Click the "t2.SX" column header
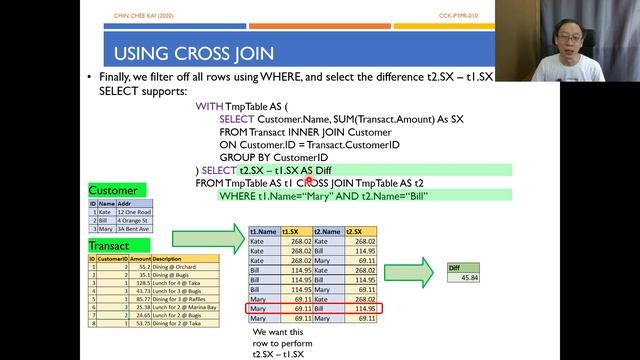Image resolution: width=640 pixels, height=360 pixels. coord(360,231)
